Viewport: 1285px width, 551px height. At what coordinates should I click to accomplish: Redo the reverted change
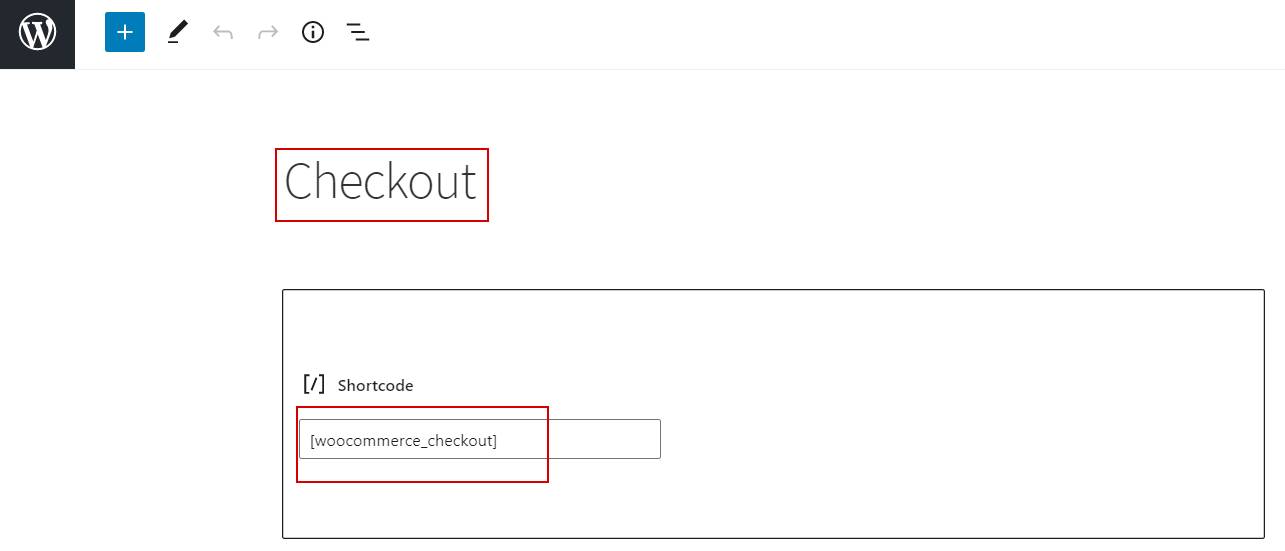coord(268,33)
